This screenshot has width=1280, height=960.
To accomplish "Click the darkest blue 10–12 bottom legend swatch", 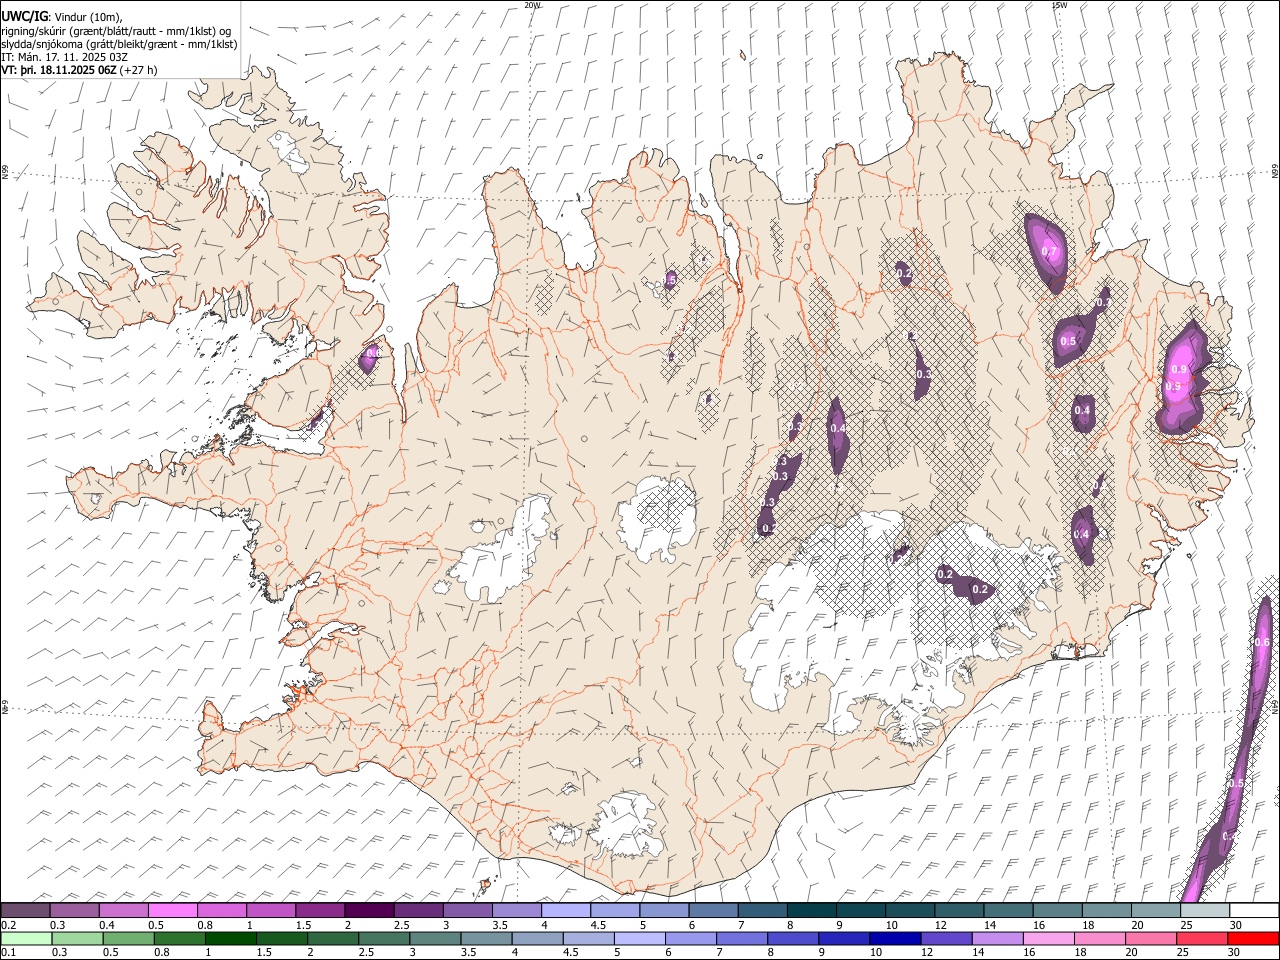I will pyautogui.click(x=895, y=938).
